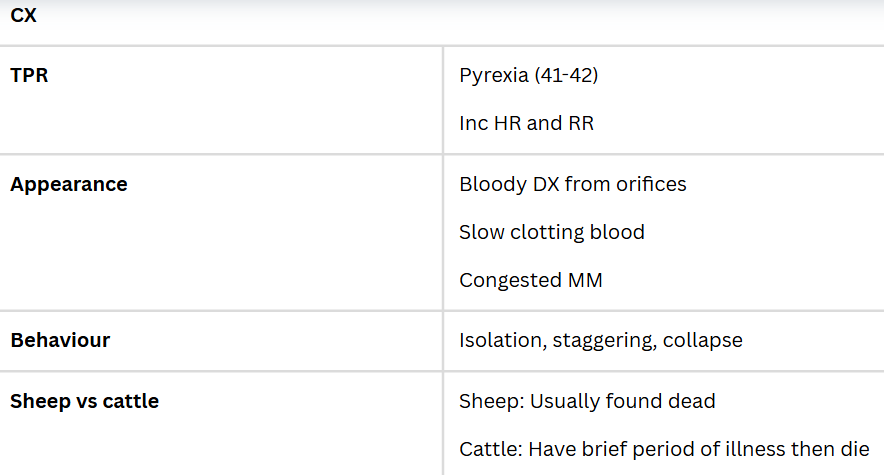The image size is (884, 475).
Task: Click the Cattle brief period of illness line
Action: pyautogui.click(x=664, y=449)
